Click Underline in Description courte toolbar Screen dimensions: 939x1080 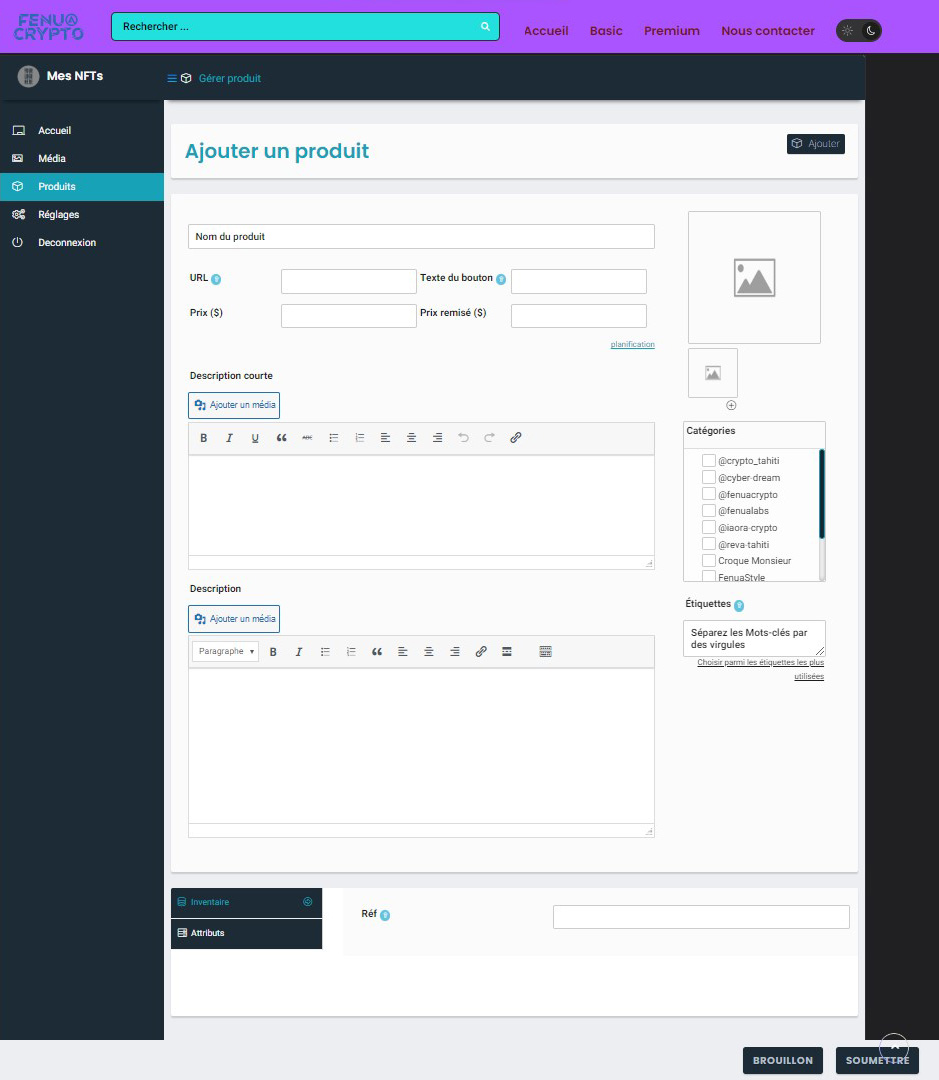click(255, 438)
